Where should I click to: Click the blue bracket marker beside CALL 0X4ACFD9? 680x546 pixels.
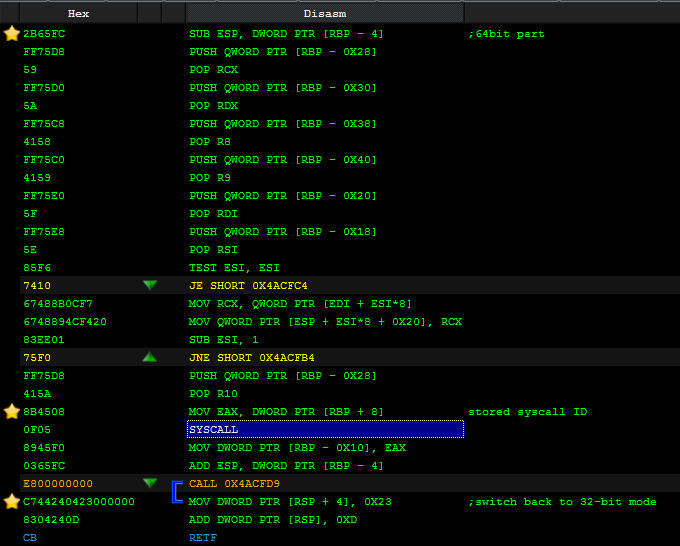point(177,492)
